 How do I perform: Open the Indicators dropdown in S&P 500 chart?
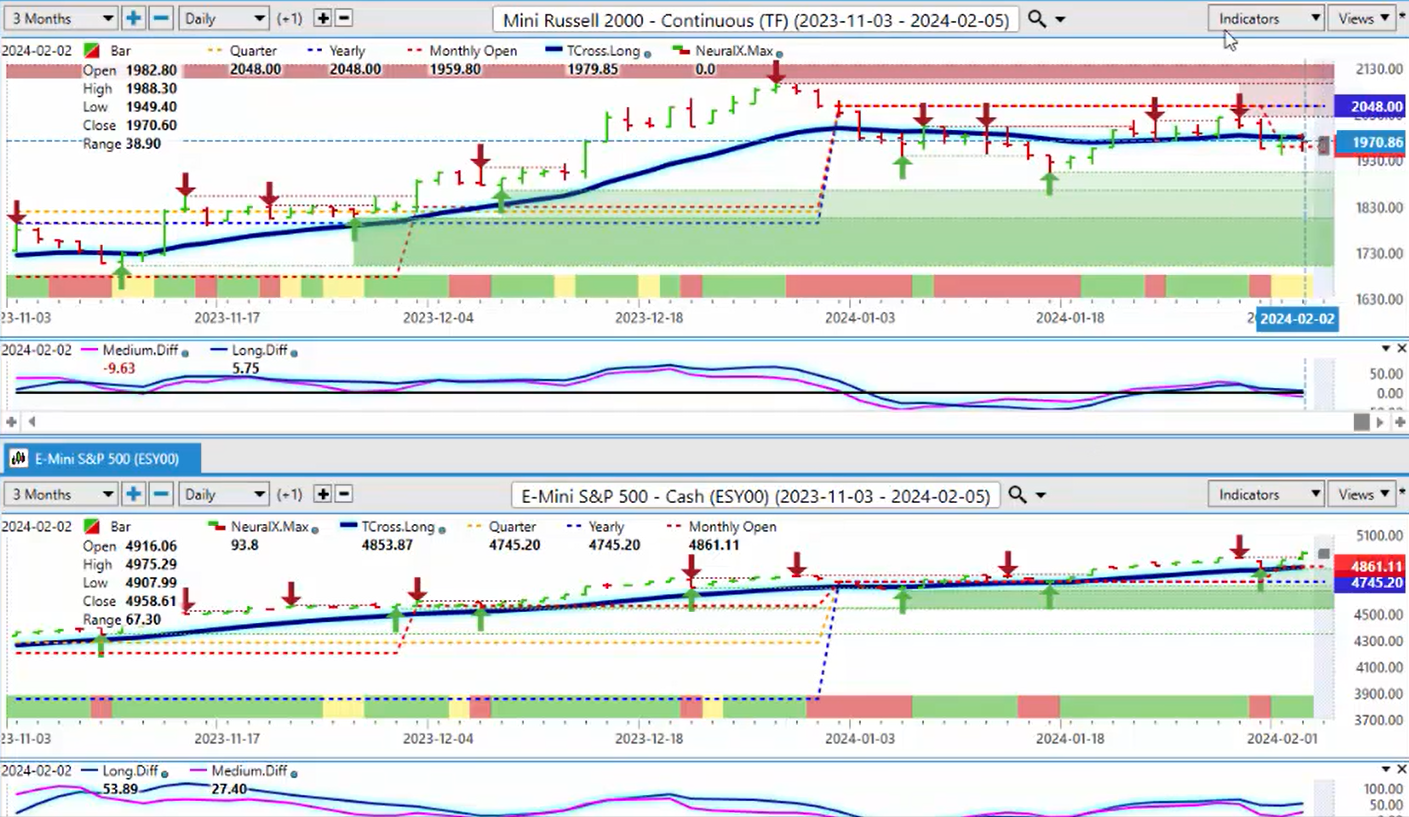pos(1266,494)
